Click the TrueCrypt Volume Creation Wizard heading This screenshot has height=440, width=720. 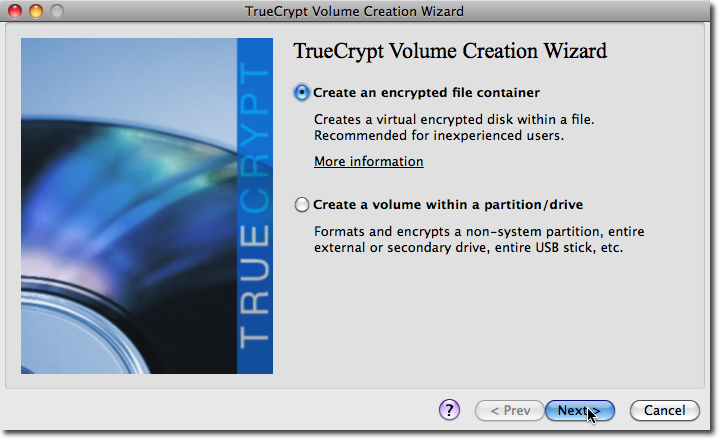[450, 51]
